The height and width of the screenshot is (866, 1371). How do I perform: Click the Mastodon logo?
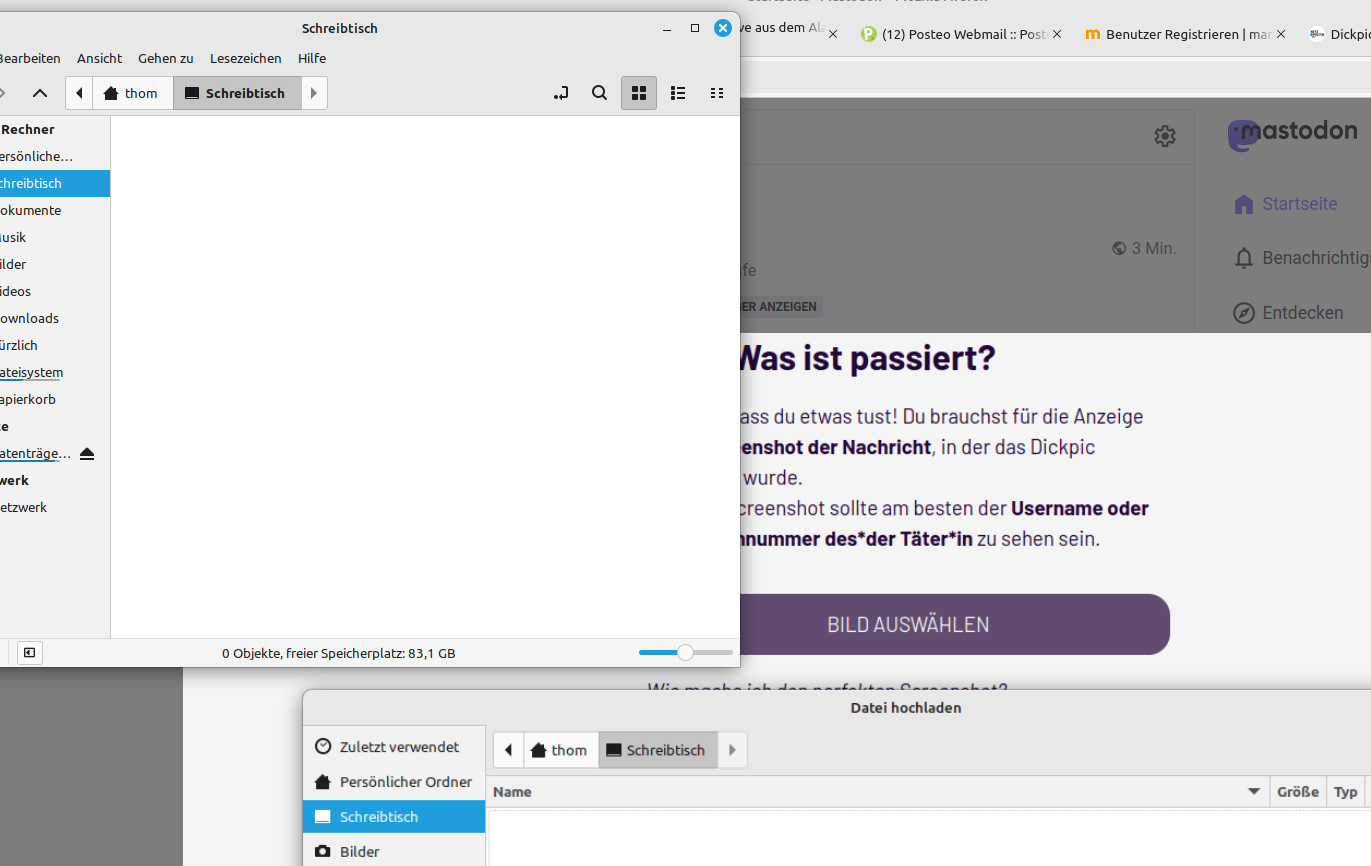point(1292,134)
